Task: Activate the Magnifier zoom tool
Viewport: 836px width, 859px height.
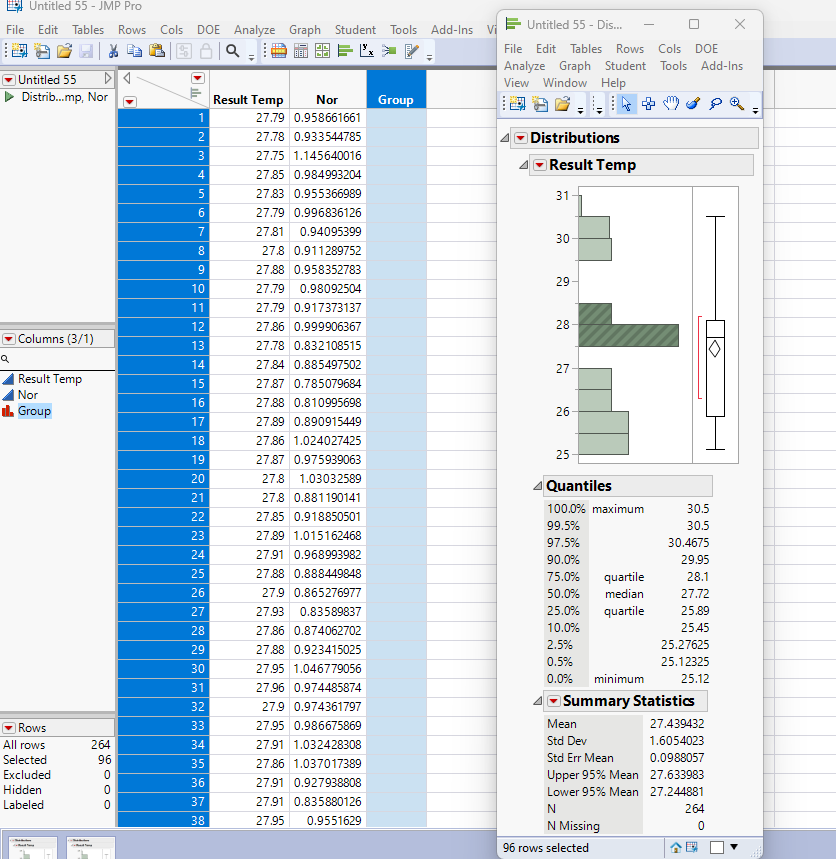Action: pos(737,104)
